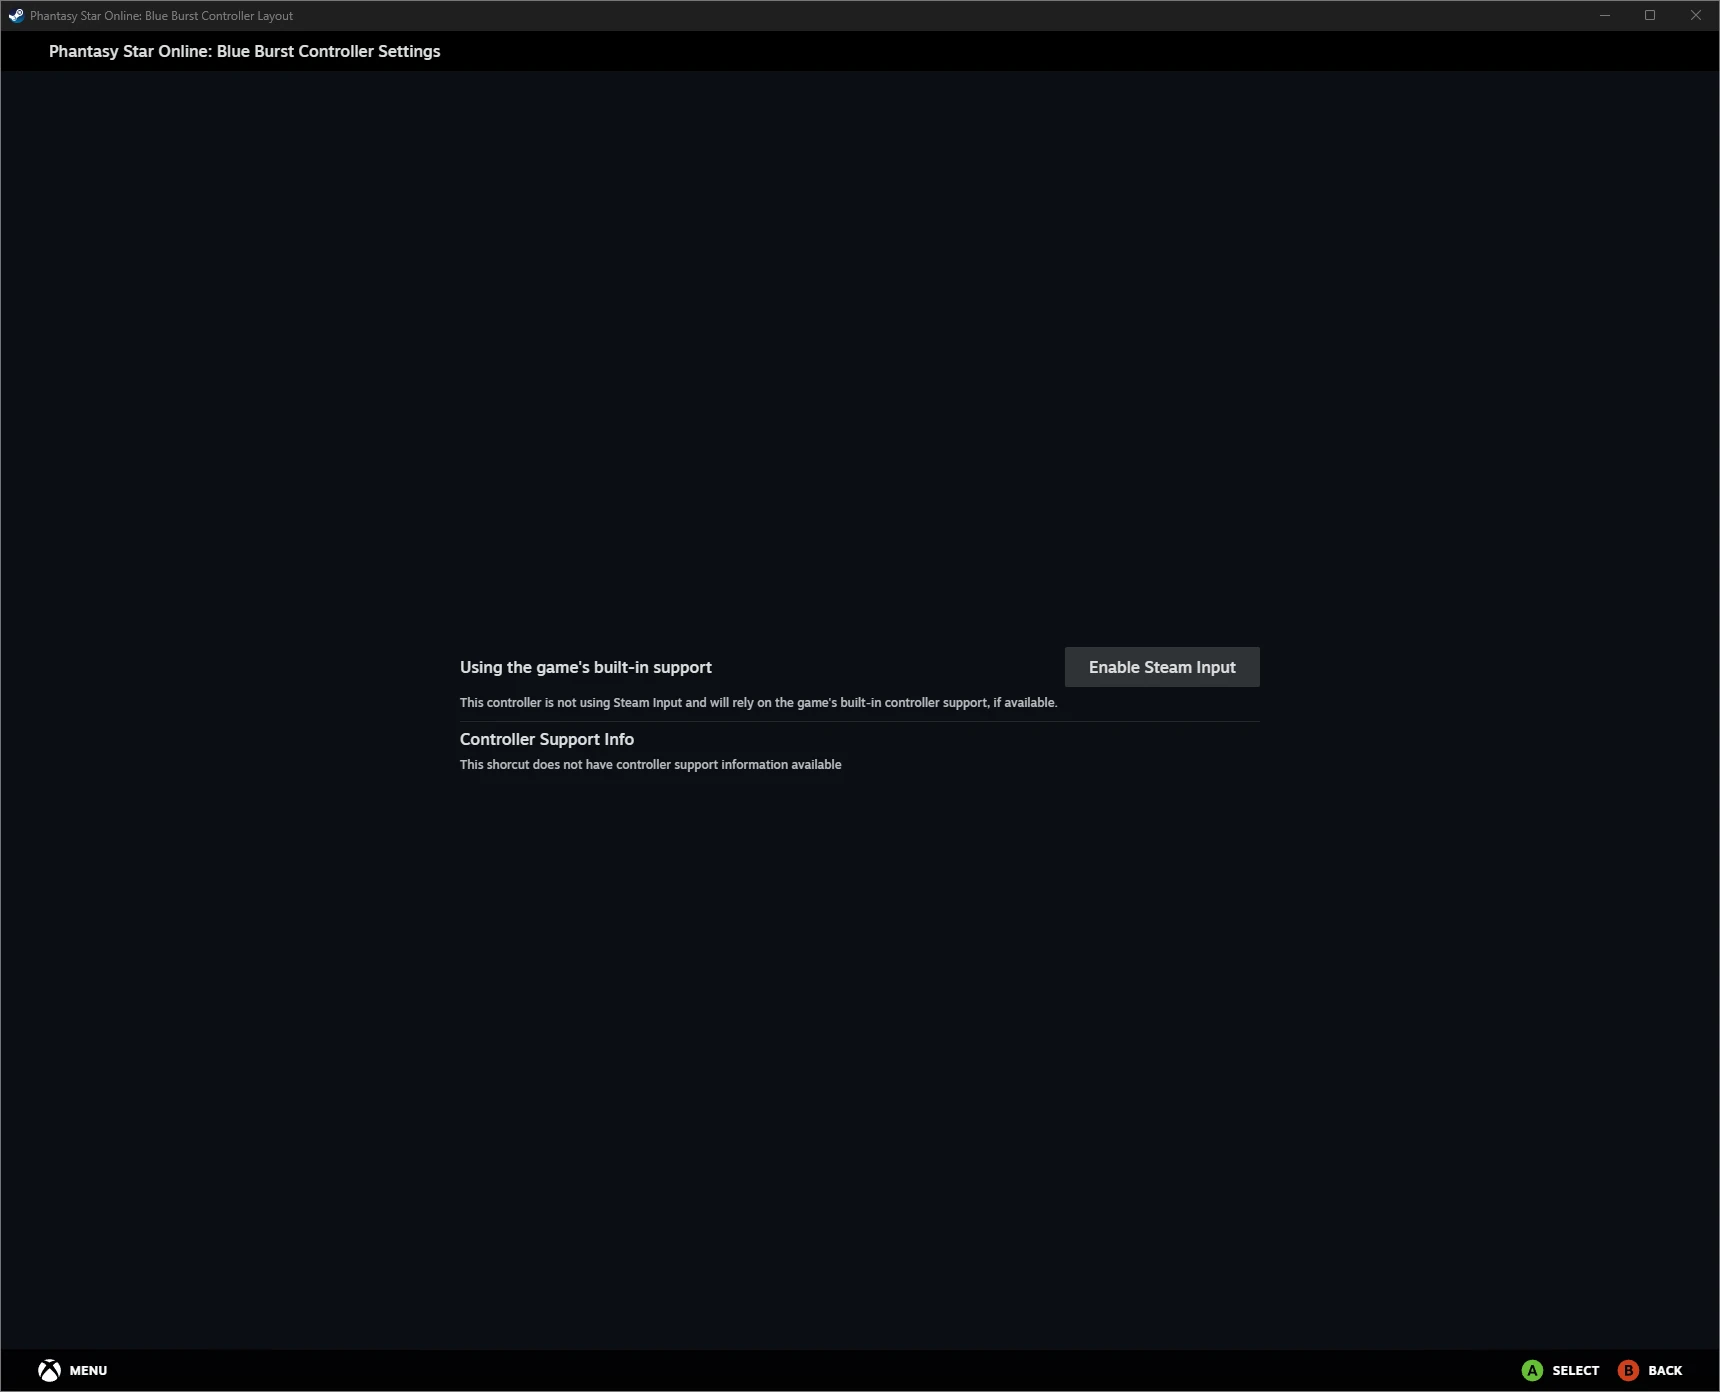Click the divider under built-in support section
This screenshot has height=1392, width=1720.
tap(859, 721)
